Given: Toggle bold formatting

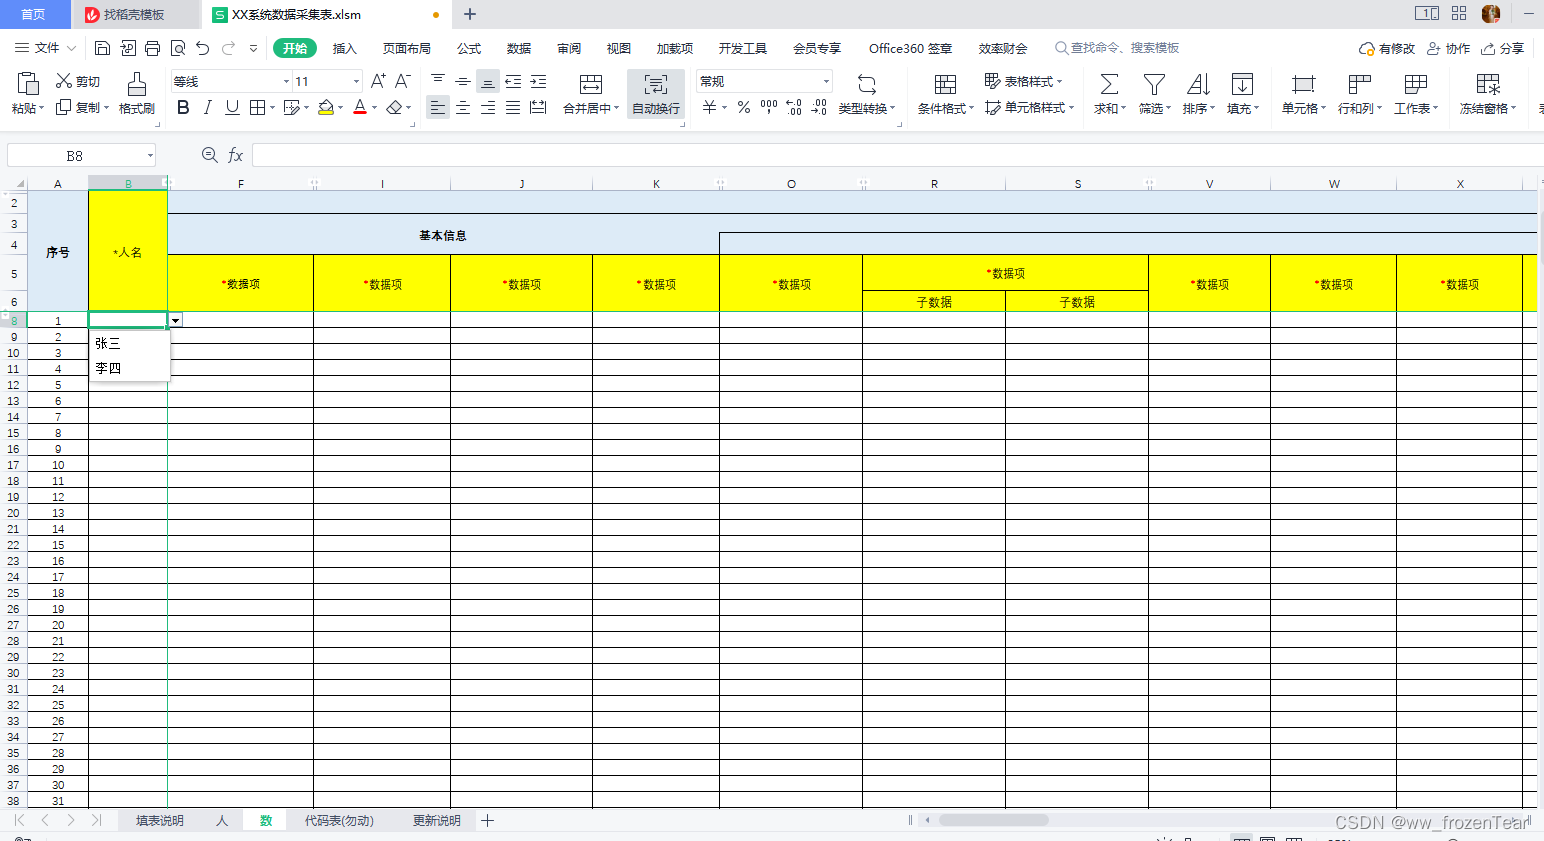Looking at the screenshot, I should click(x=183, y=107).
